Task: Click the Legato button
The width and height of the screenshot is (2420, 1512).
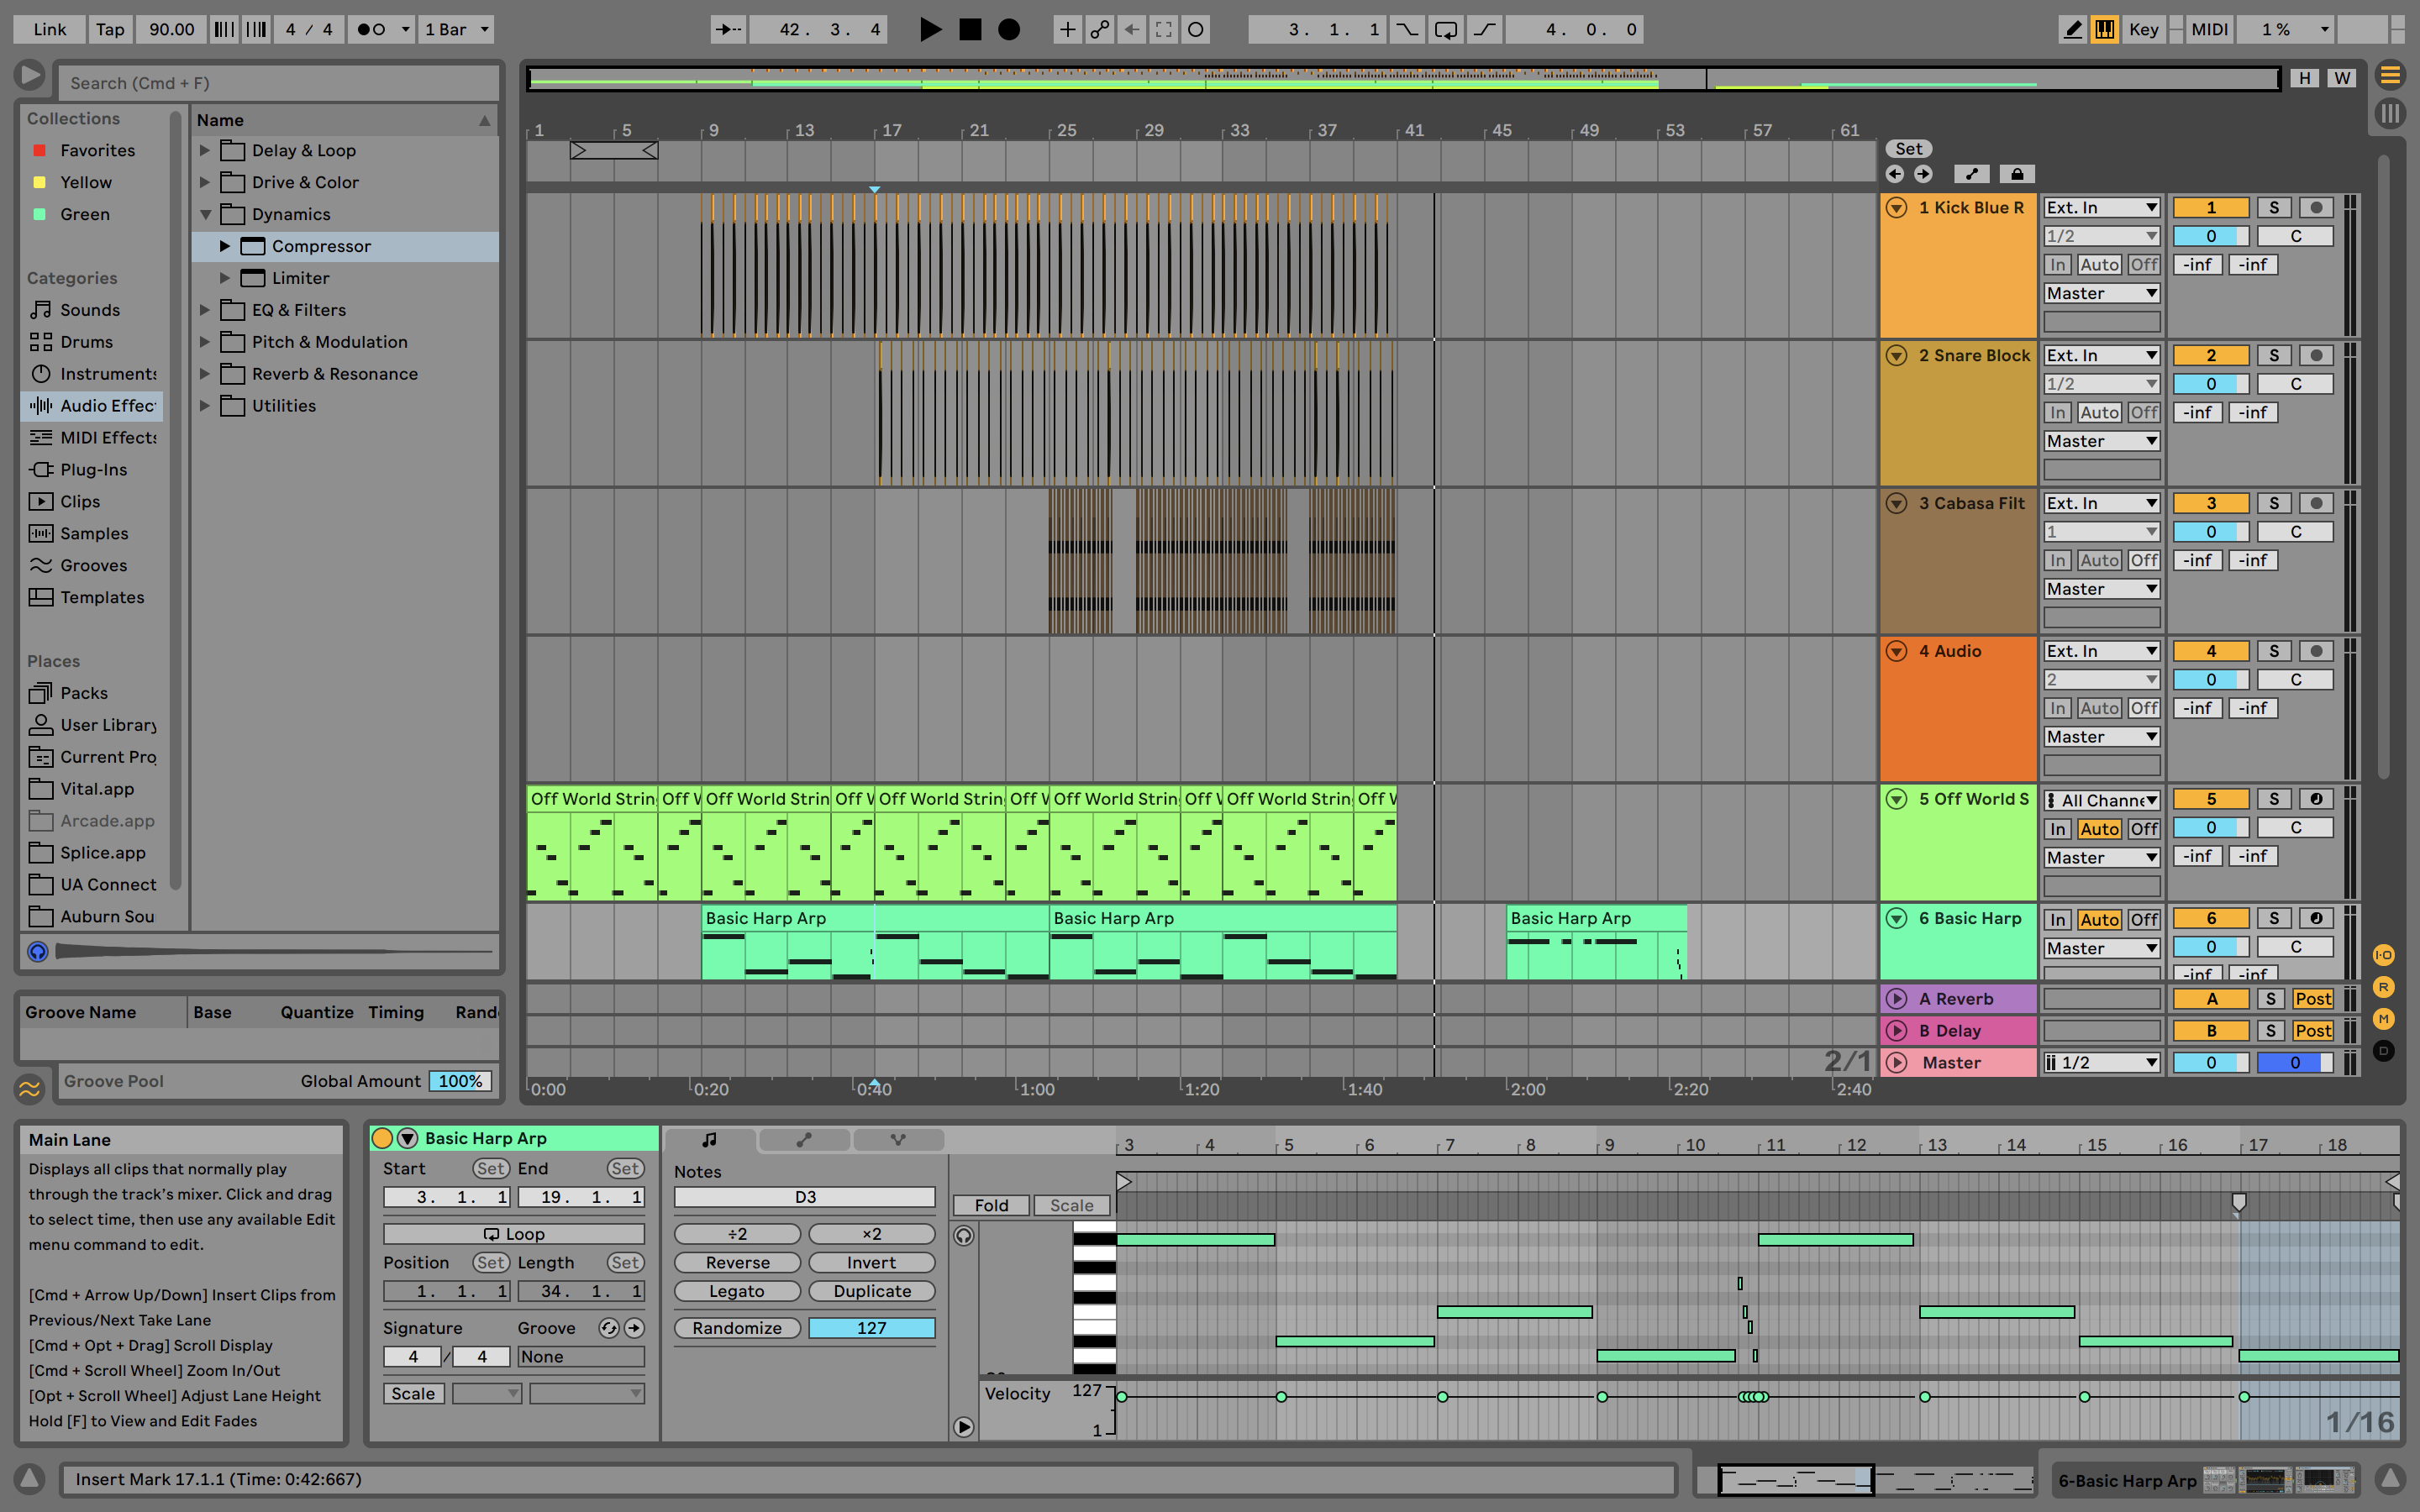Action: tap(737, 1291)
